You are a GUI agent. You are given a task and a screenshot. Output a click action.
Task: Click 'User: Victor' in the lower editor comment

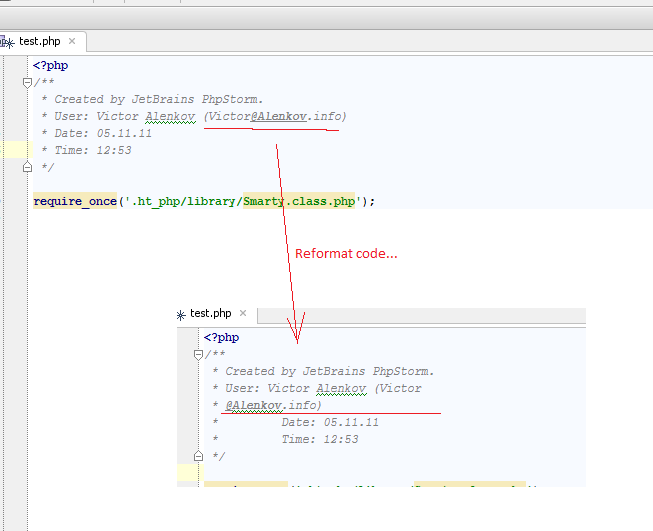pos(267,388)
